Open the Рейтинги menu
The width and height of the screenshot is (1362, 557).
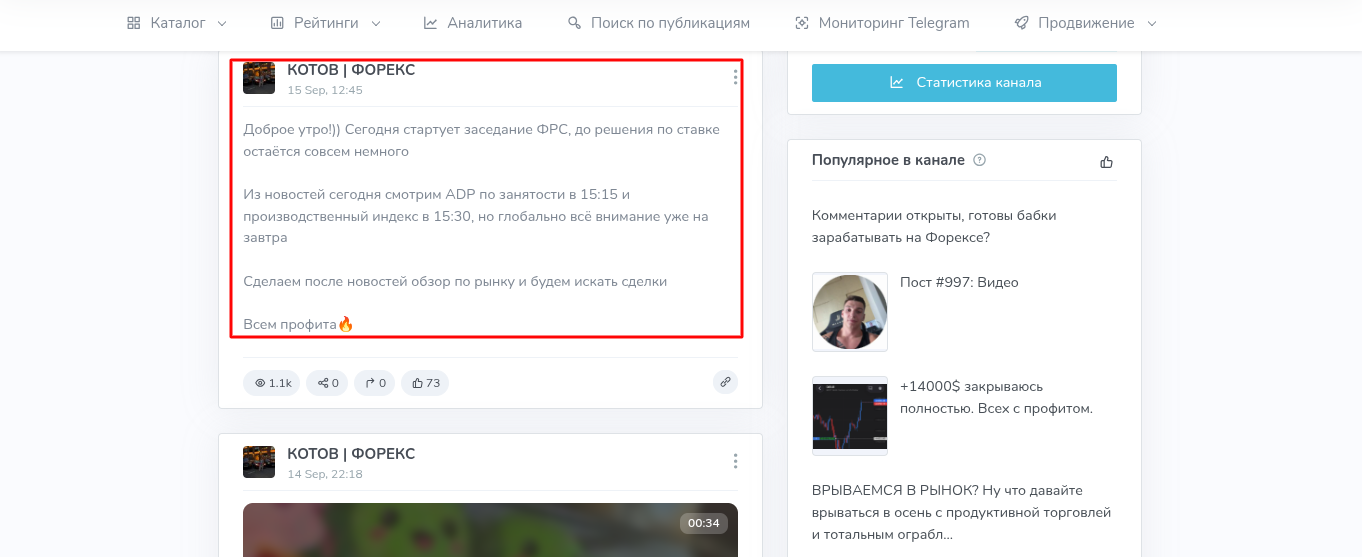[326, 23]
